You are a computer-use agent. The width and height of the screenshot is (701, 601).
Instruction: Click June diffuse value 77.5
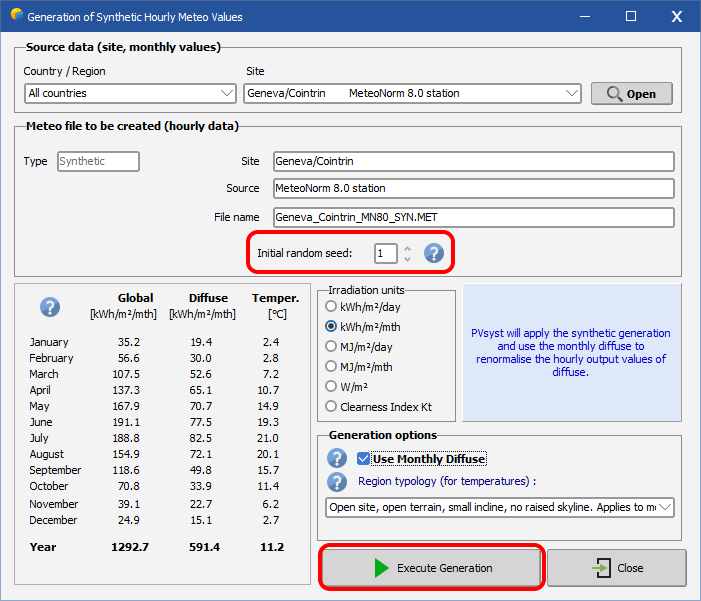pyautogui.click(x=201, y=422)
